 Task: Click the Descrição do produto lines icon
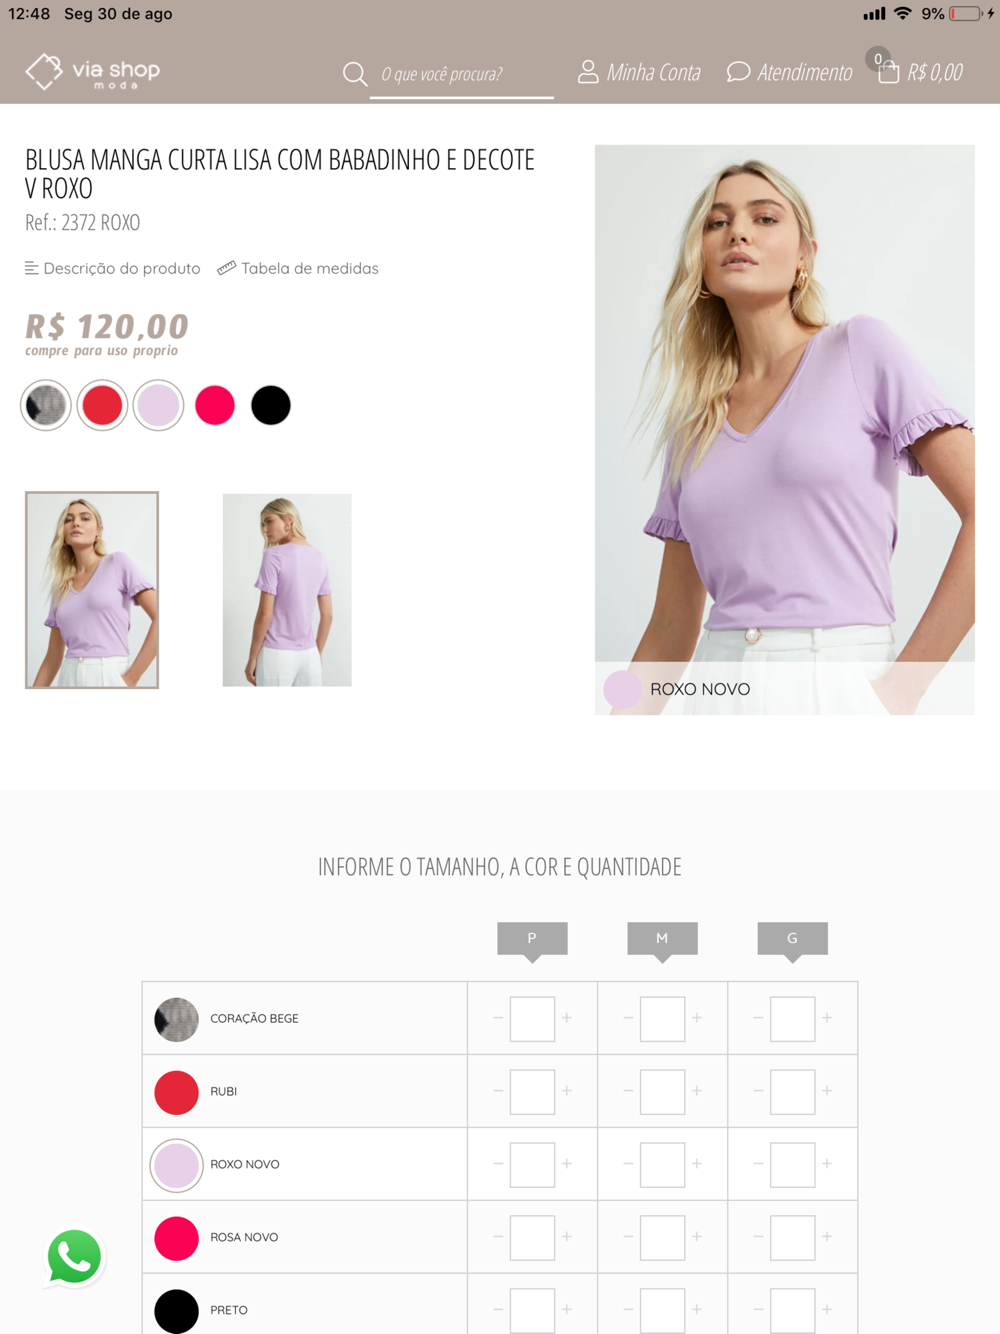click(32, 268)
